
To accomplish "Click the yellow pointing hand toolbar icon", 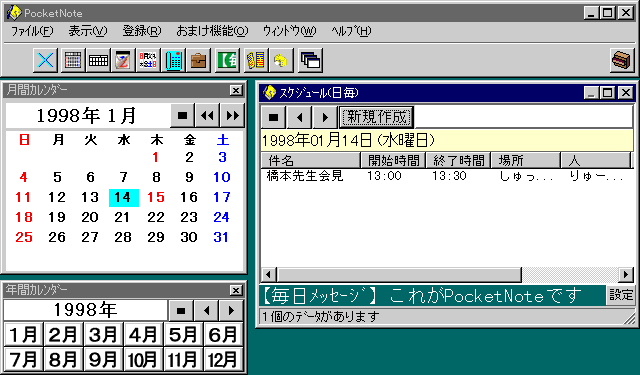I will point(281,60).
